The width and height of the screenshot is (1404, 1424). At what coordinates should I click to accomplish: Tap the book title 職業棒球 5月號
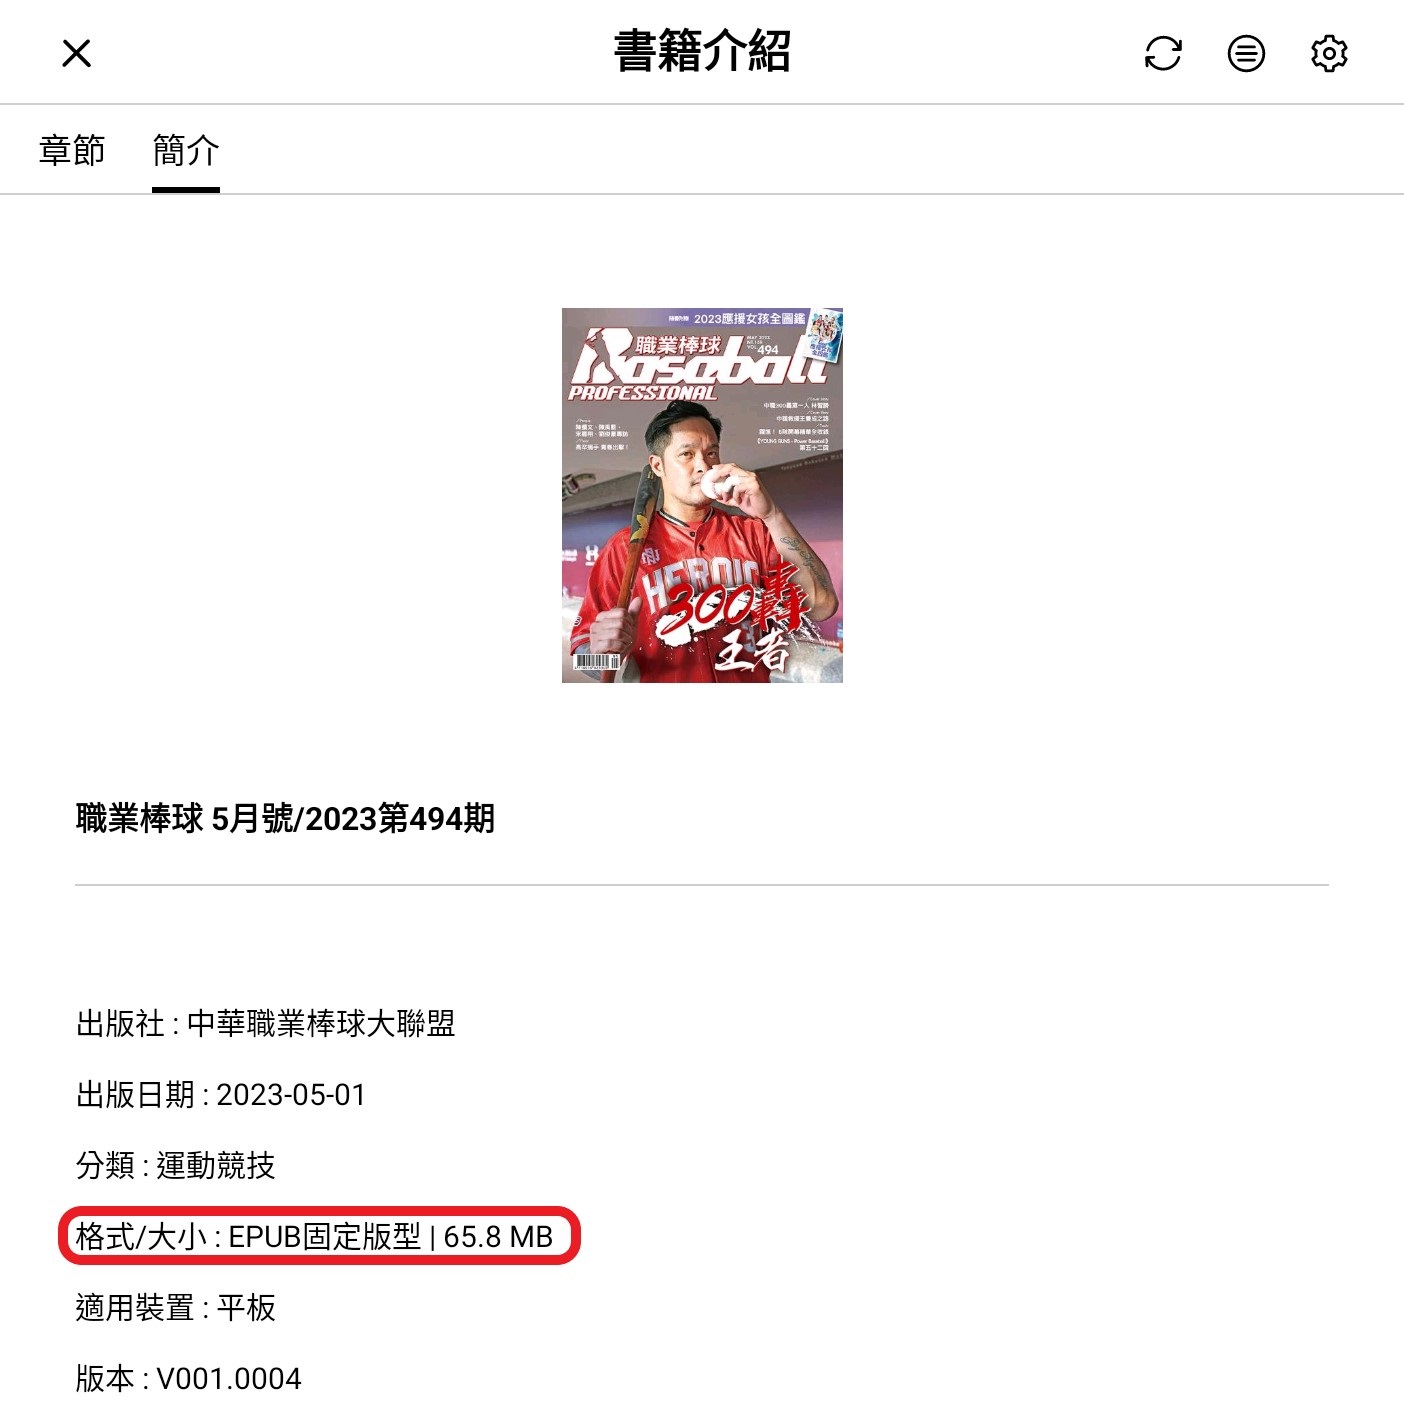tap(285, 819)
